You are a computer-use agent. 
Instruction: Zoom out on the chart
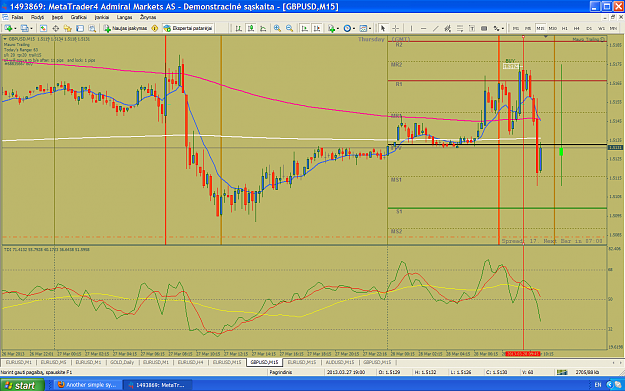pos(289,28)
